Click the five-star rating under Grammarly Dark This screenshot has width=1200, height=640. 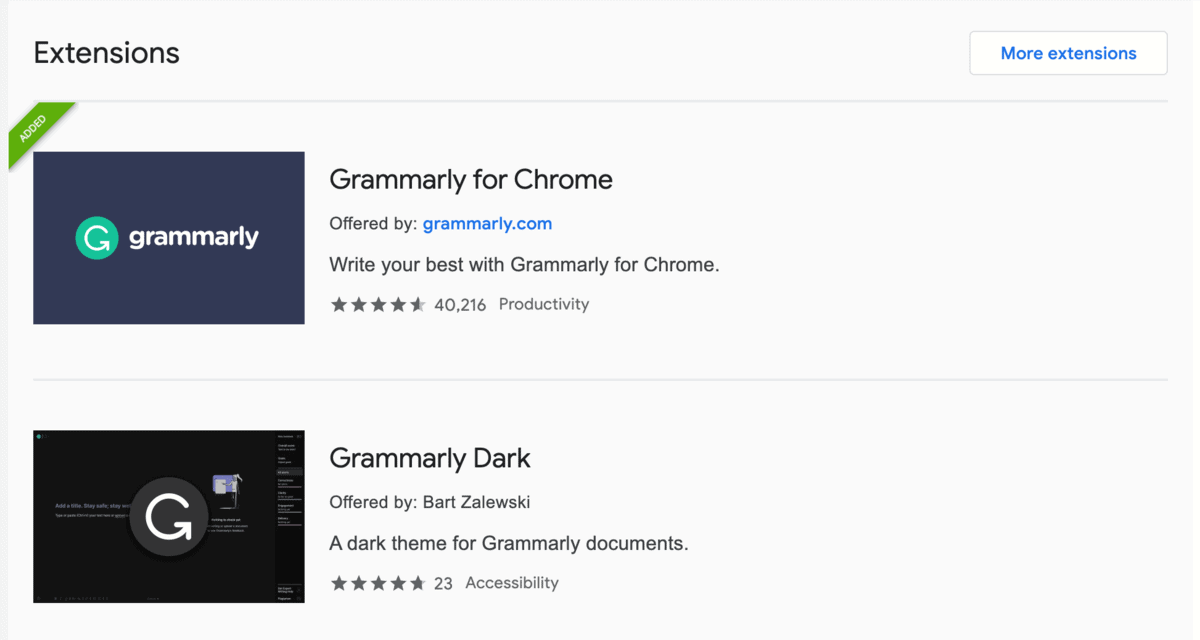pos(378,582)
